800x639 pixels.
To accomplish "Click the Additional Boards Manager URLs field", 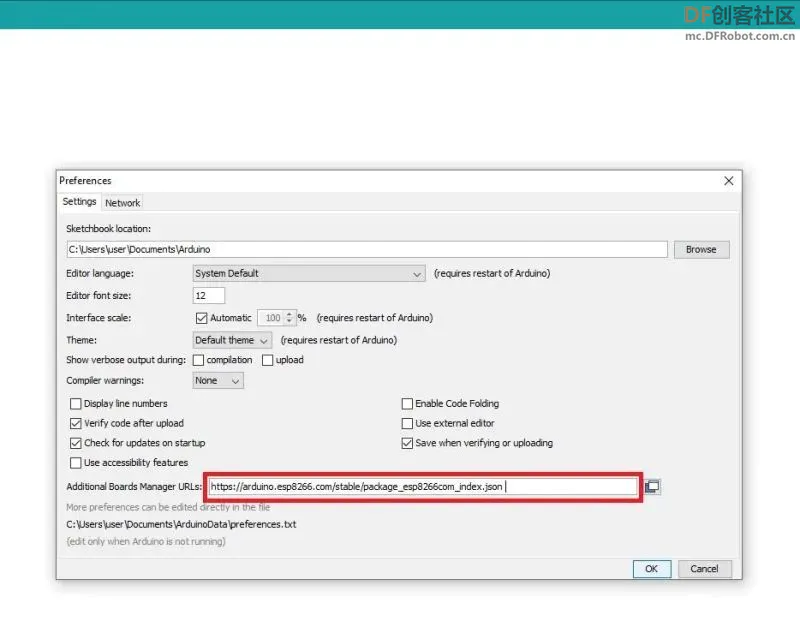I will [x=423, y=486].
